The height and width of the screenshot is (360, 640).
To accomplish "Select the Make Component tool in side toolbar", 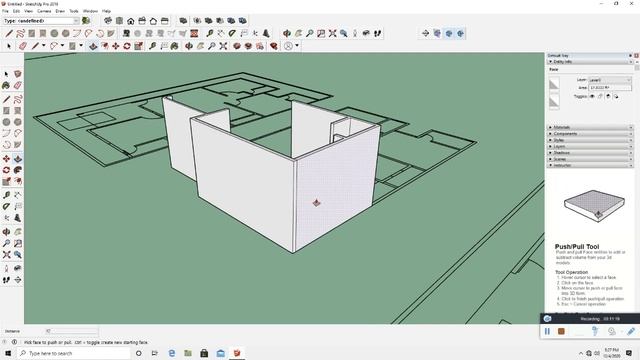I will pos(18,74).
